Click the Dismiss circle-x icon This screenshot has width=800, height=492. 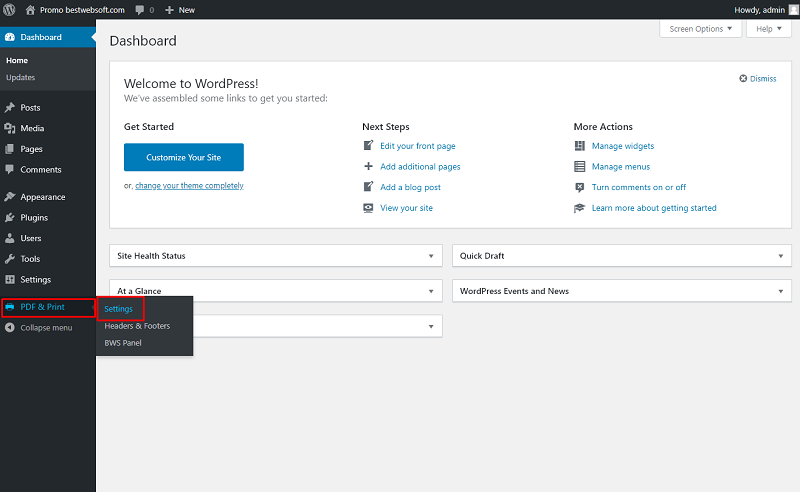pos(743,79)
